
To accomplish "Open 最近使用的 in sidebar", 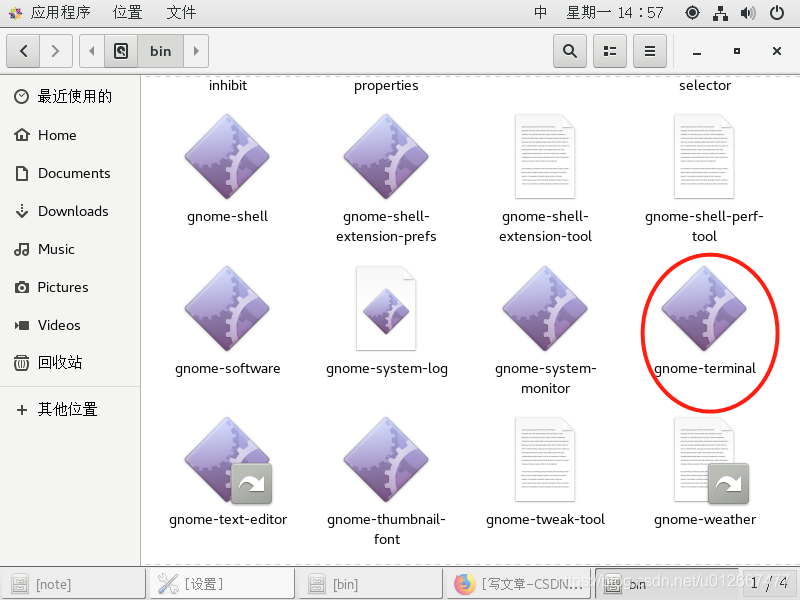I will 70,96.
